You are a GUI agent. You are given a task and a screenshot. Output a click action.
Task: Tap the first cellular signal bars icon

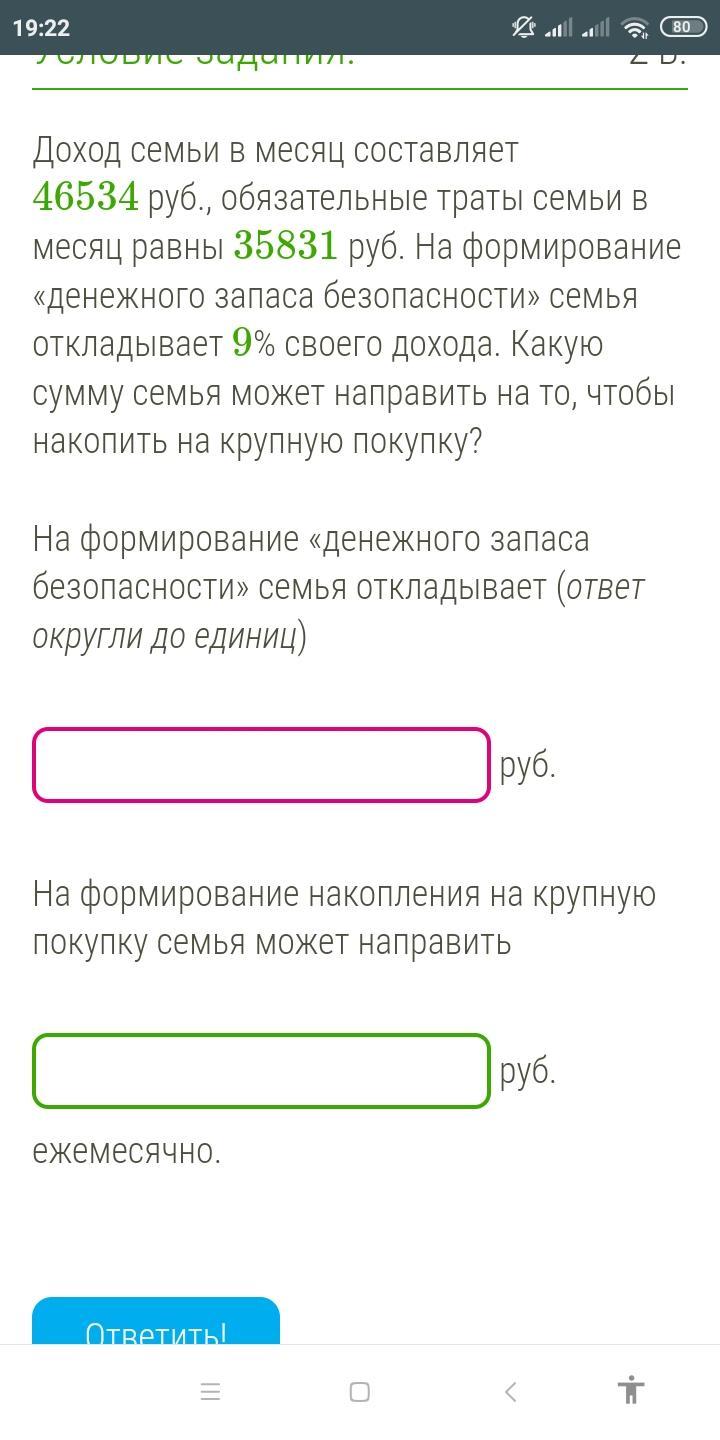point(559,28)
